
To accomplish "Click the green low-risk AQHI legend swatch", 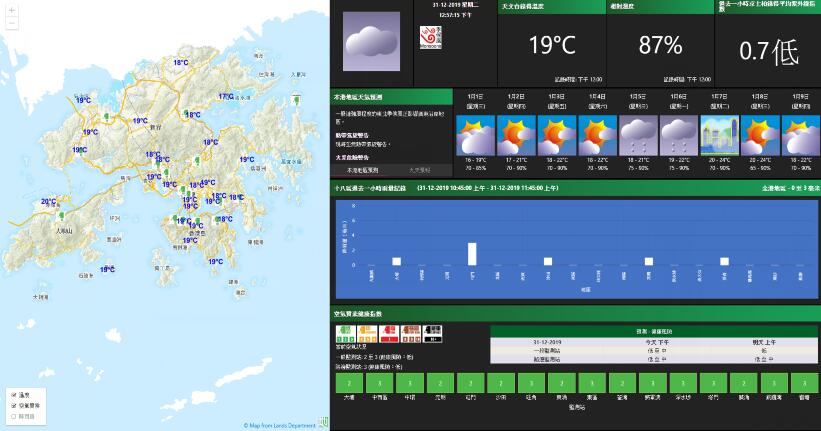I will [x=347, y=330].
